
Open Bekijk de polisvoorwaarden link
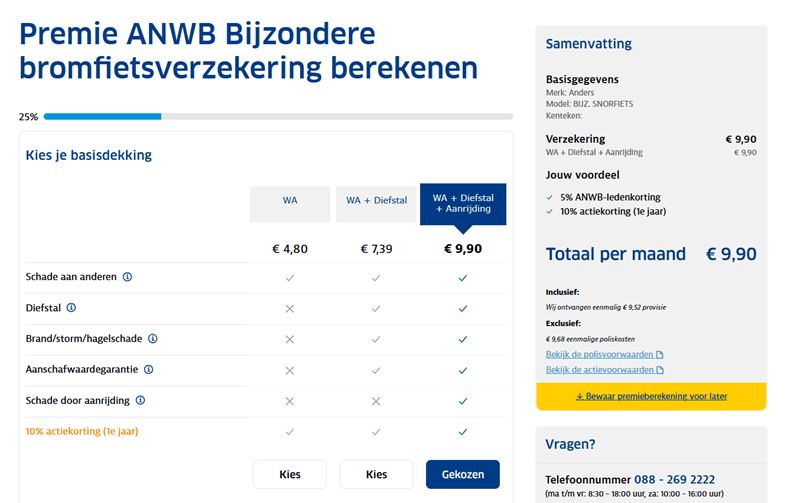point(599,355)
